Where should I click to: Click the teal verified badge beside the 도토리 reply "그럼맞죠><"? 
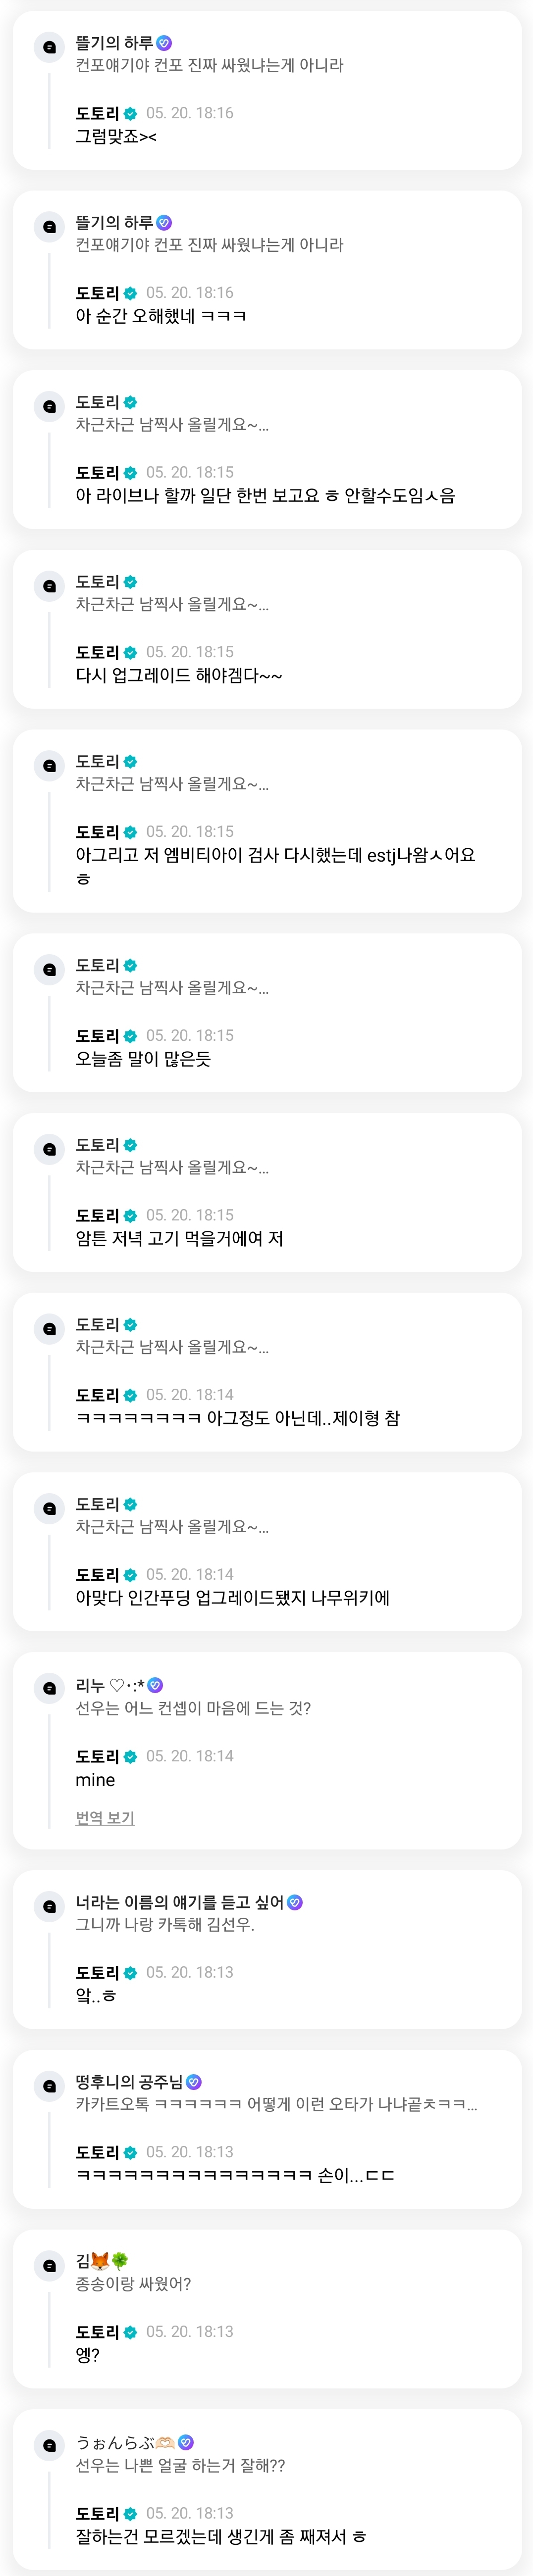click(130, 114)
